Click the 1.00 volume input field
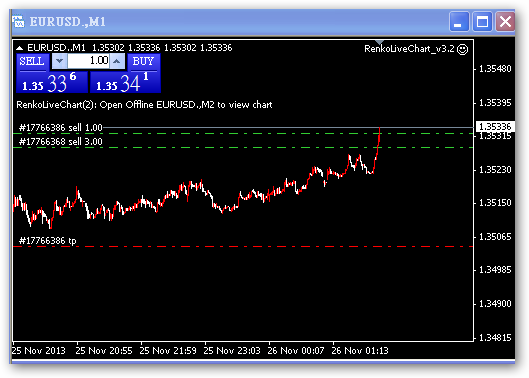529x378 pixels. point(88,61)
